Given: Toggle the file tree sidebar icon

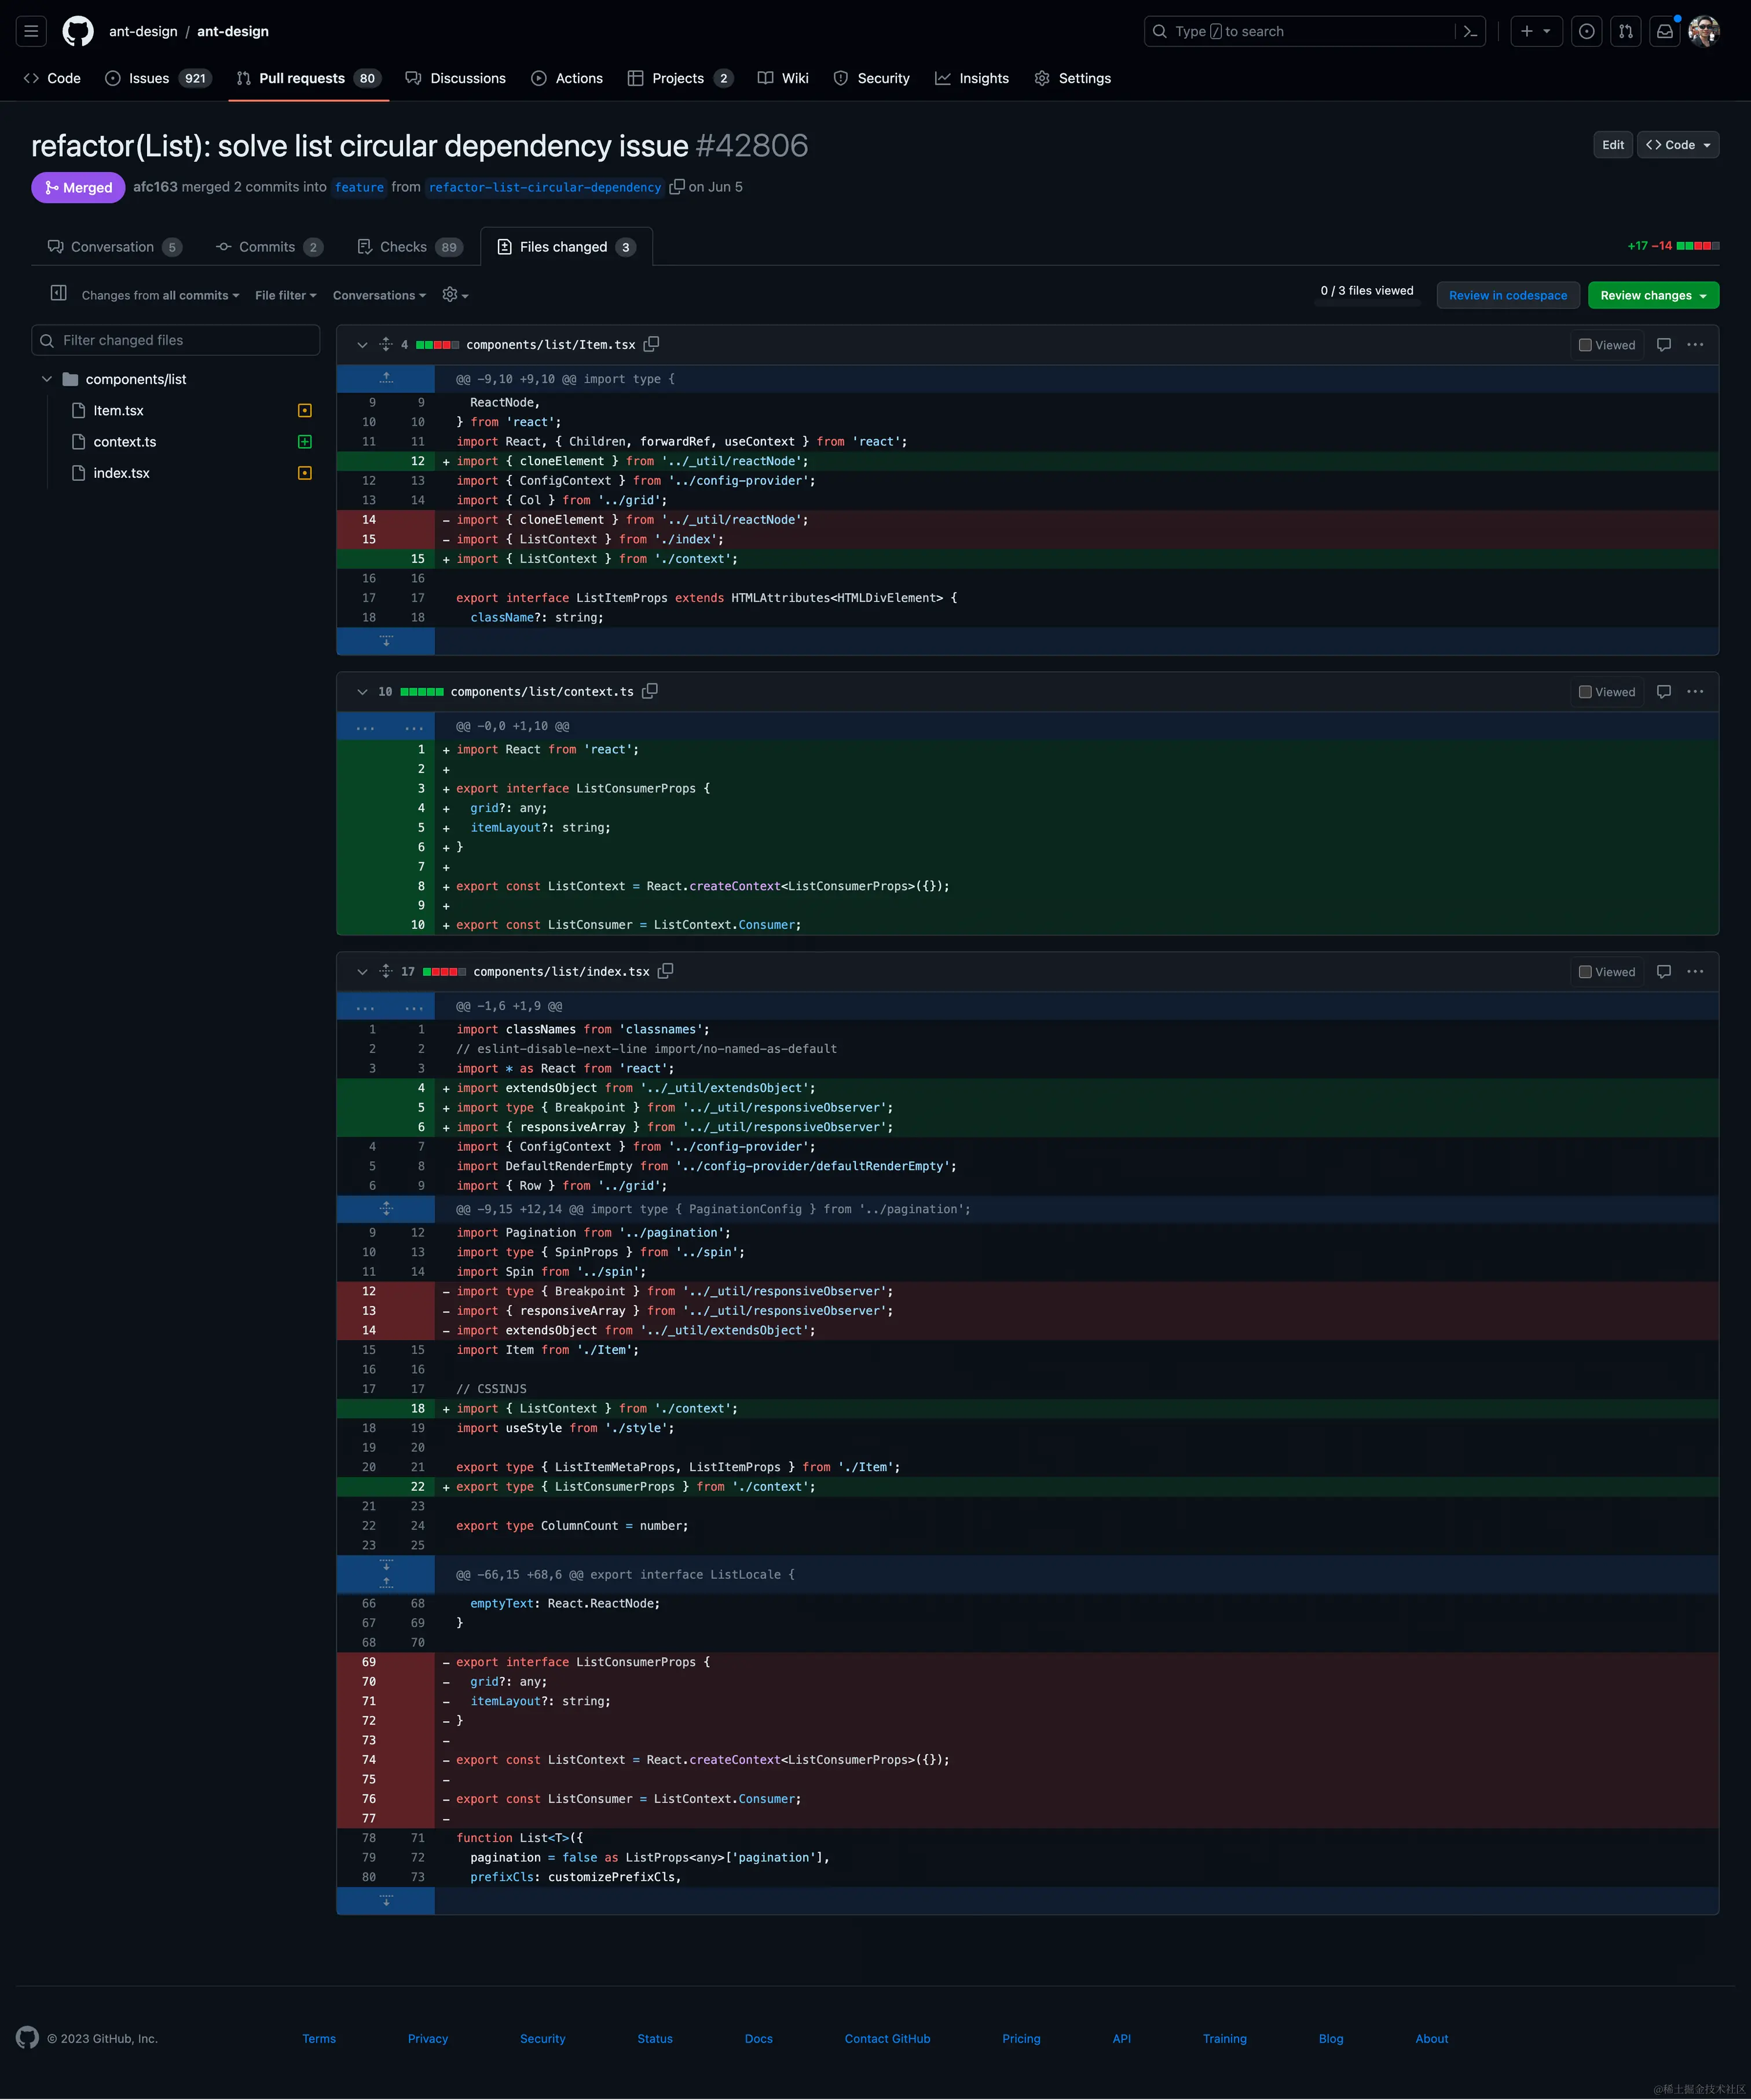Looking at the screenshot, I should [x=59, y=293].
